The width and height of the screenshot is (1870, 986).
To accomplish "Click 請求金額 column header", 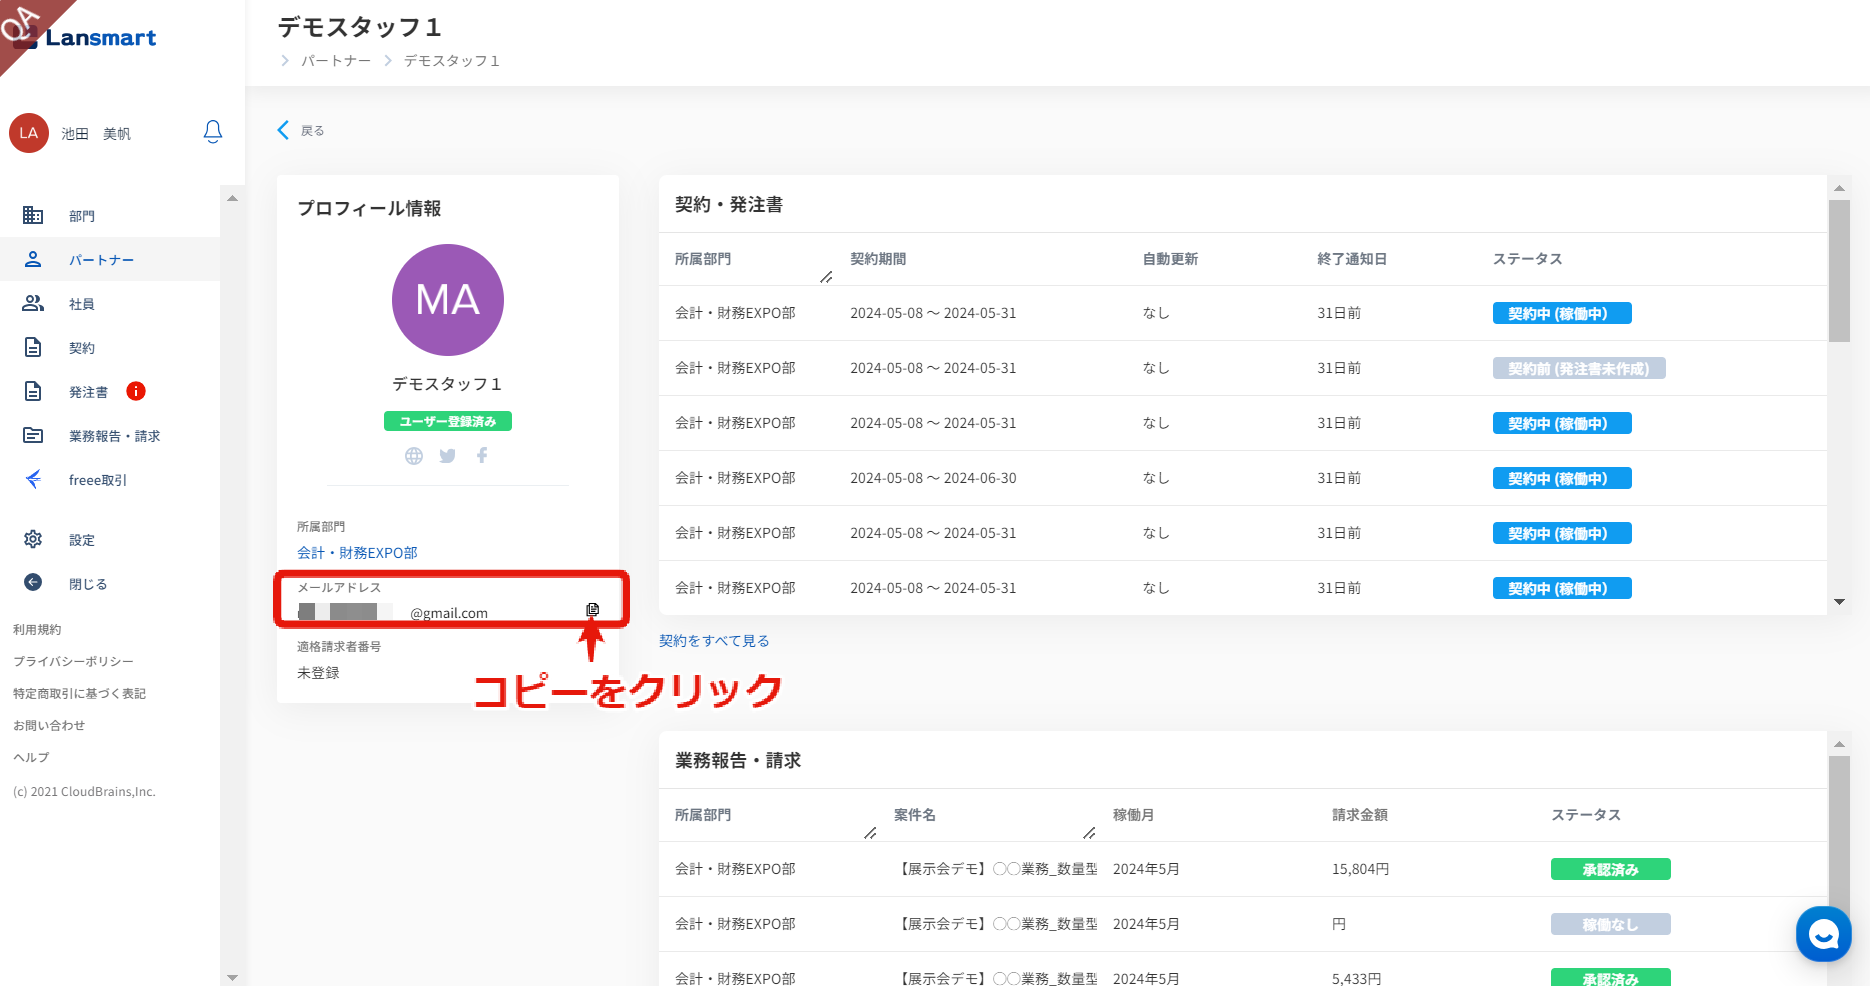I will coord(1360,815).
